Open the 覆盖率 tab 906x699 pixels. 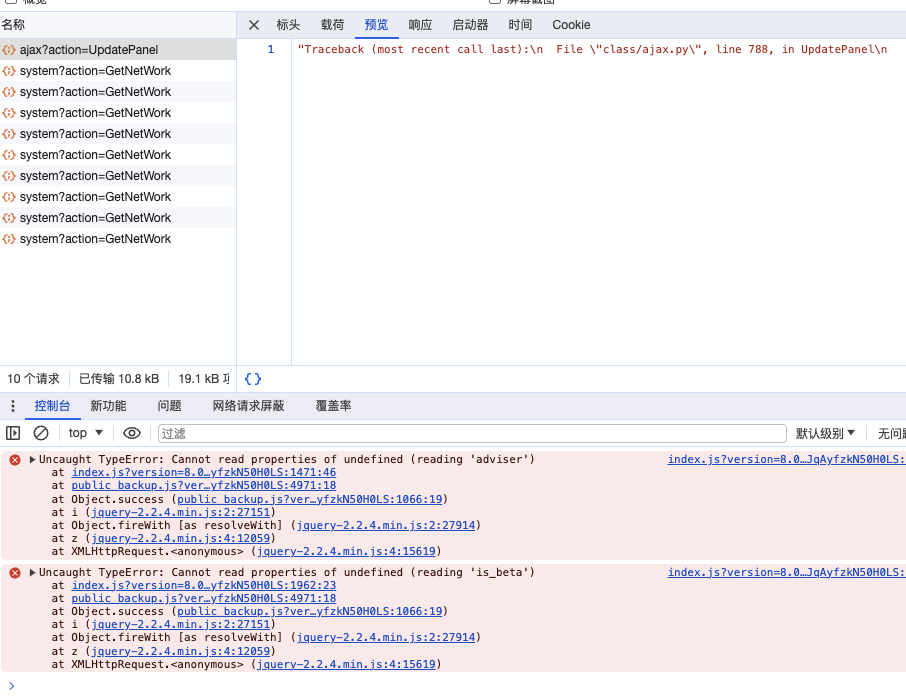[x=333, y=406]
